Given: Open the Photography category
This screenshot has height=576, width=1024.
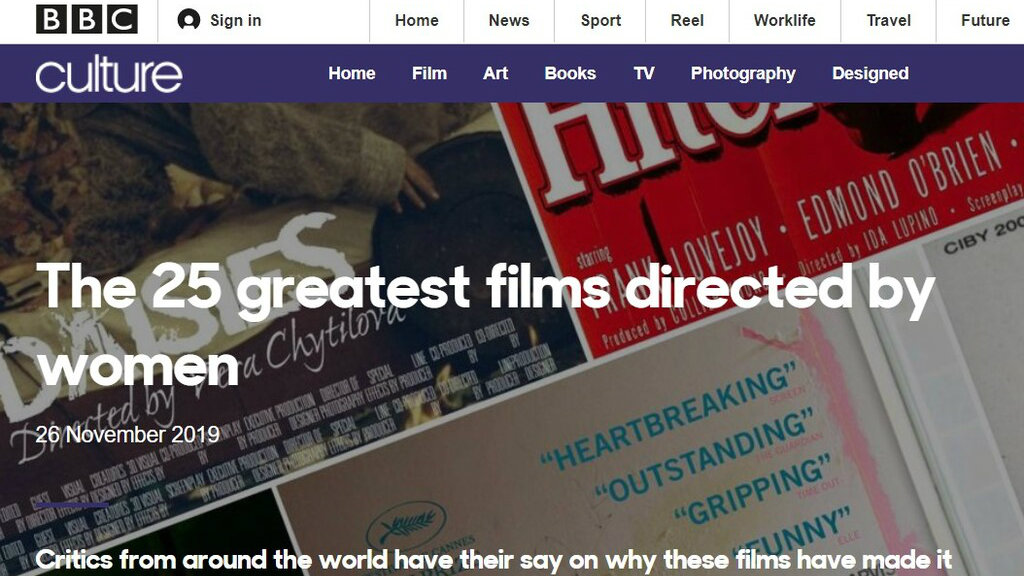Looking at the screenshot, I should coord(743,74).
